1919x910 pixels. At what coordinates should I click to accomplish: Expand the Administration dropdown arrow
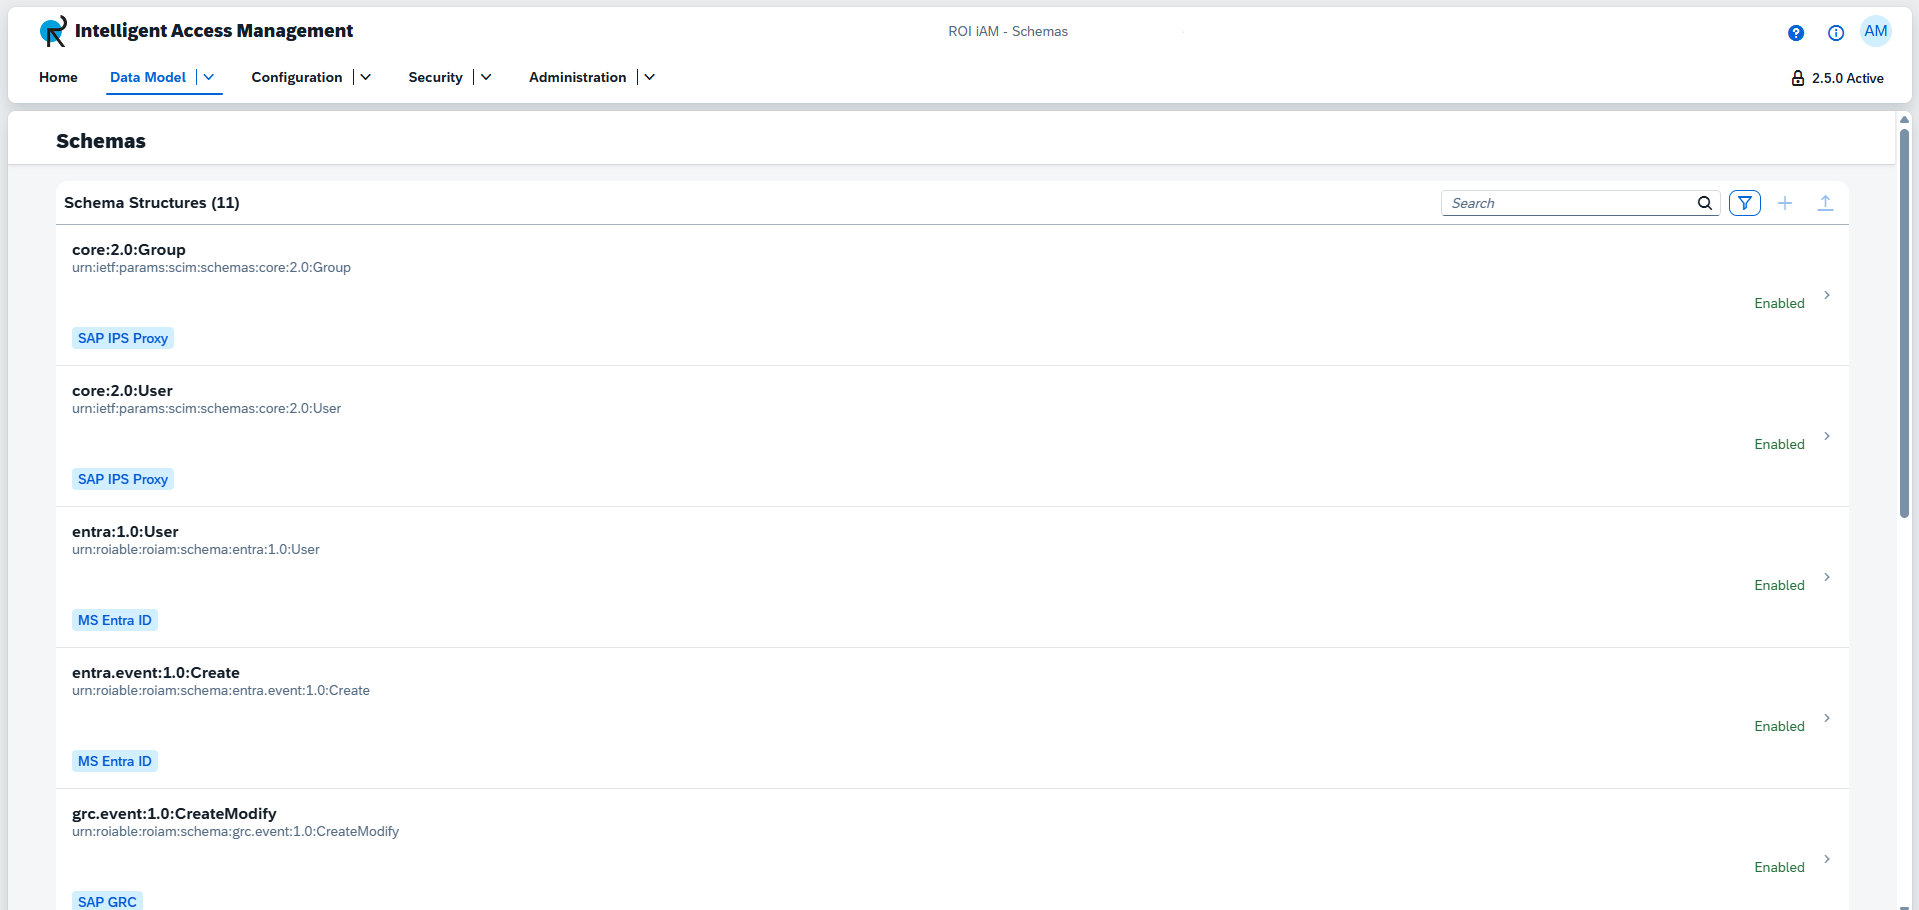click(x=650, y=77)
